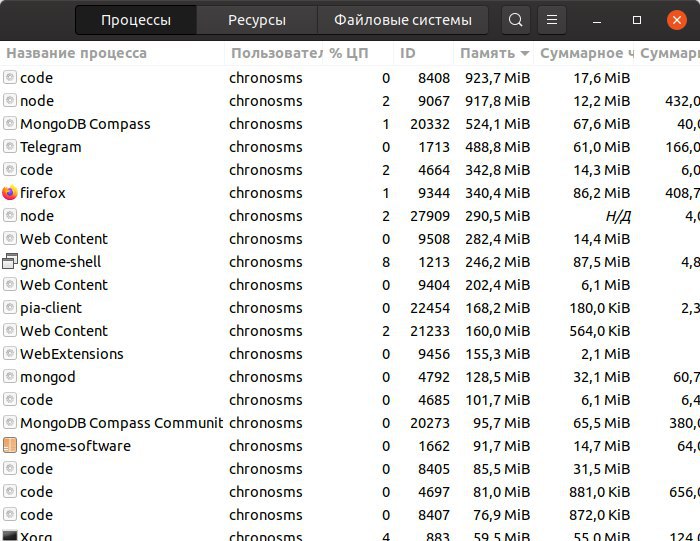The width and height of the screenshot is (700, 541).
Task: Click the Telegram row process icon
Action: click(10, 147)
